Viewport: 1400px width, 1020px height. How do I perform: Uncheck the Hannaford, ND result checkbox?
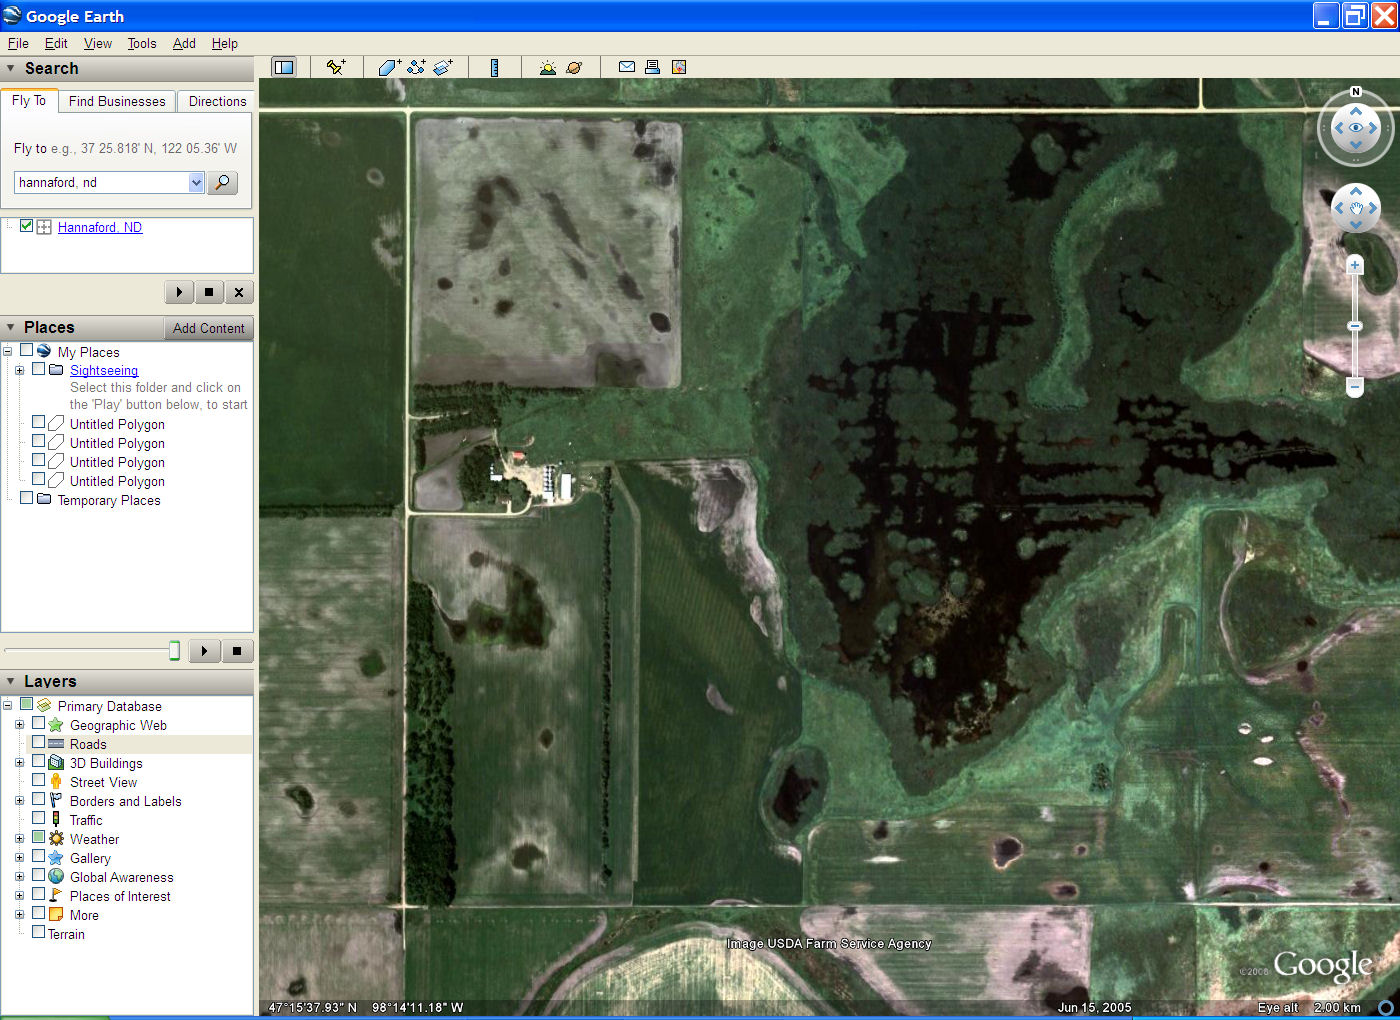(x=27, y=226)
